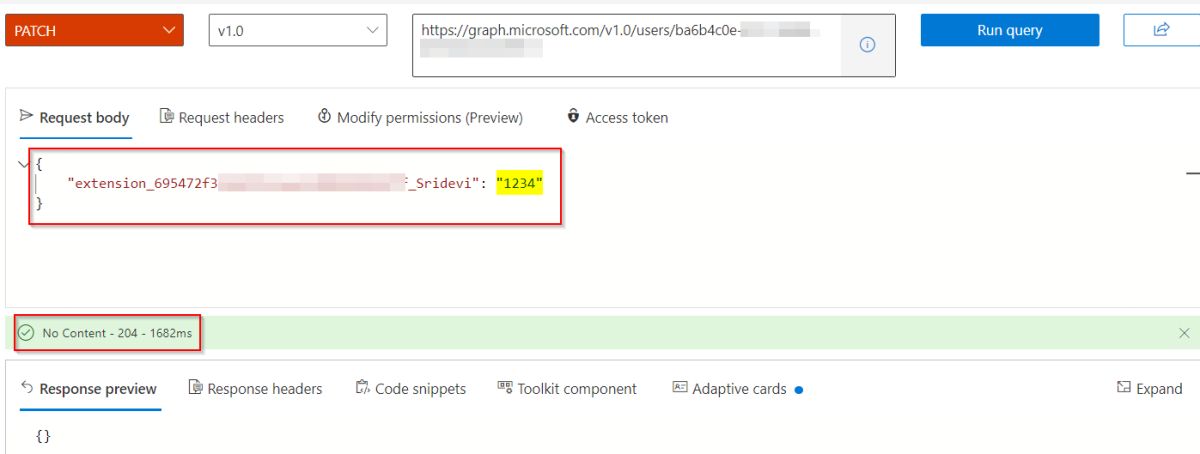Viewport: 1200px width, 454px height.
Task: Click the Expand icon in response area
Action: tap(1123, 388)
